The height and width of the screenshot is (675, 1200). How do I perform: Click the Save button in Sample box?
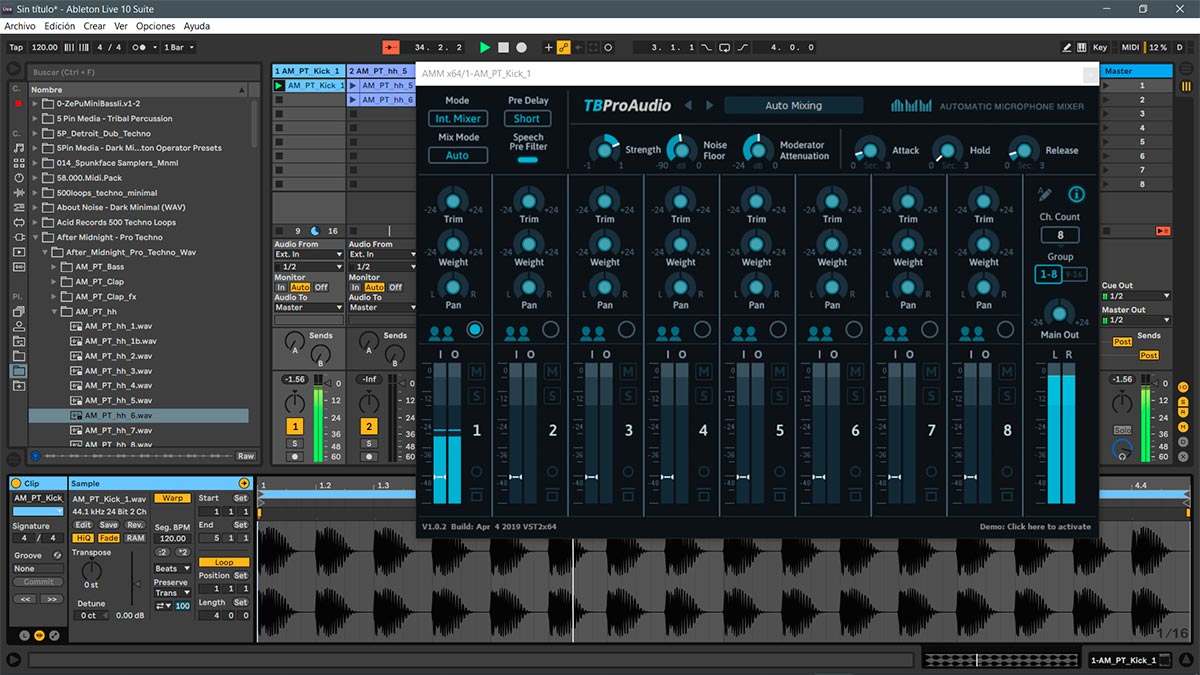(108, 525)
